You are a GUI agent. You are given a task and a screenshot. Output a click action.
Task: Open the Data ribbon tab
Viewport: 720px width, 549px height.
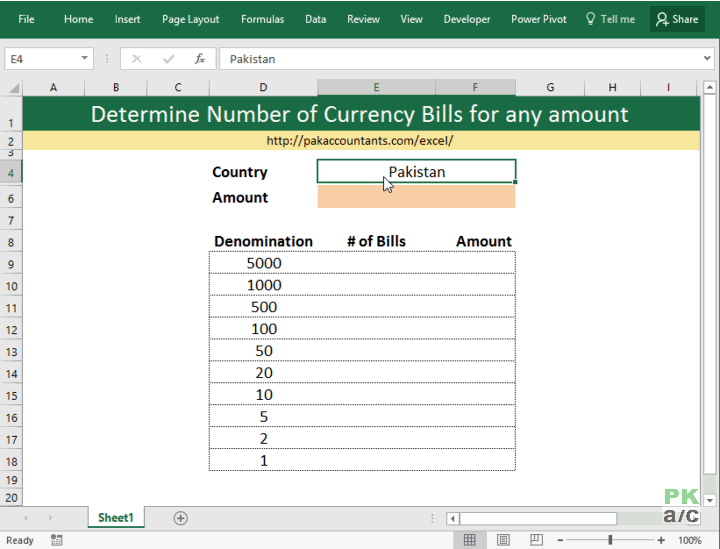coord(315,19)
